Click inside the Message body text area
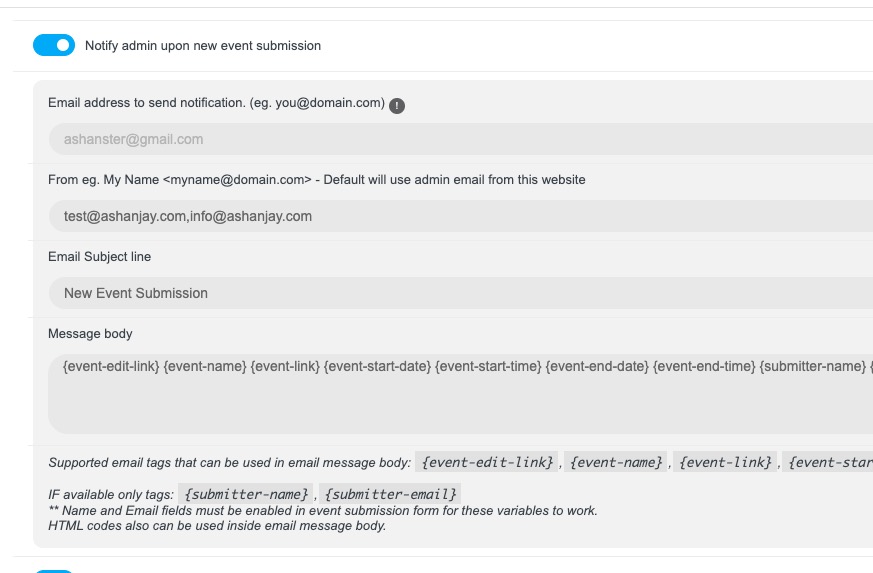This screenshot has width=873, height=573. coord(461,394)
